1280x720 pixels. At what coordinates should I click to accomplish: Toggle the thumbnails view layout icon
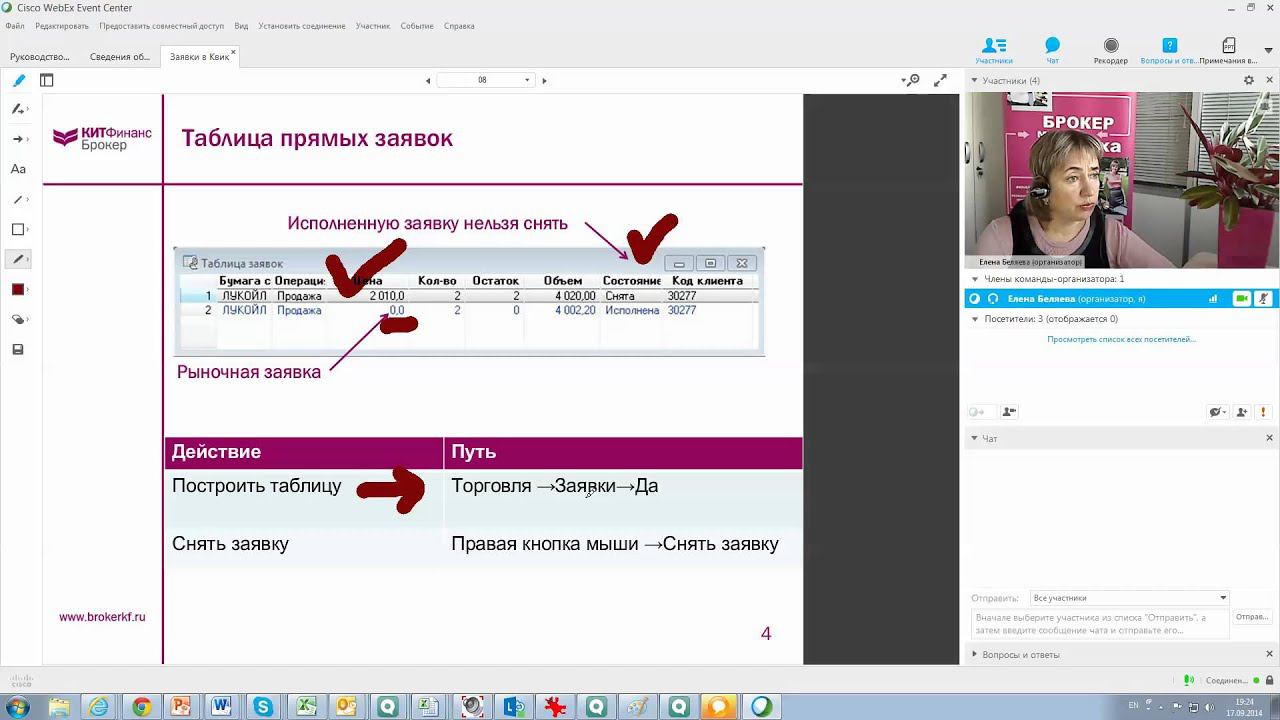click(x=47, y=80)
